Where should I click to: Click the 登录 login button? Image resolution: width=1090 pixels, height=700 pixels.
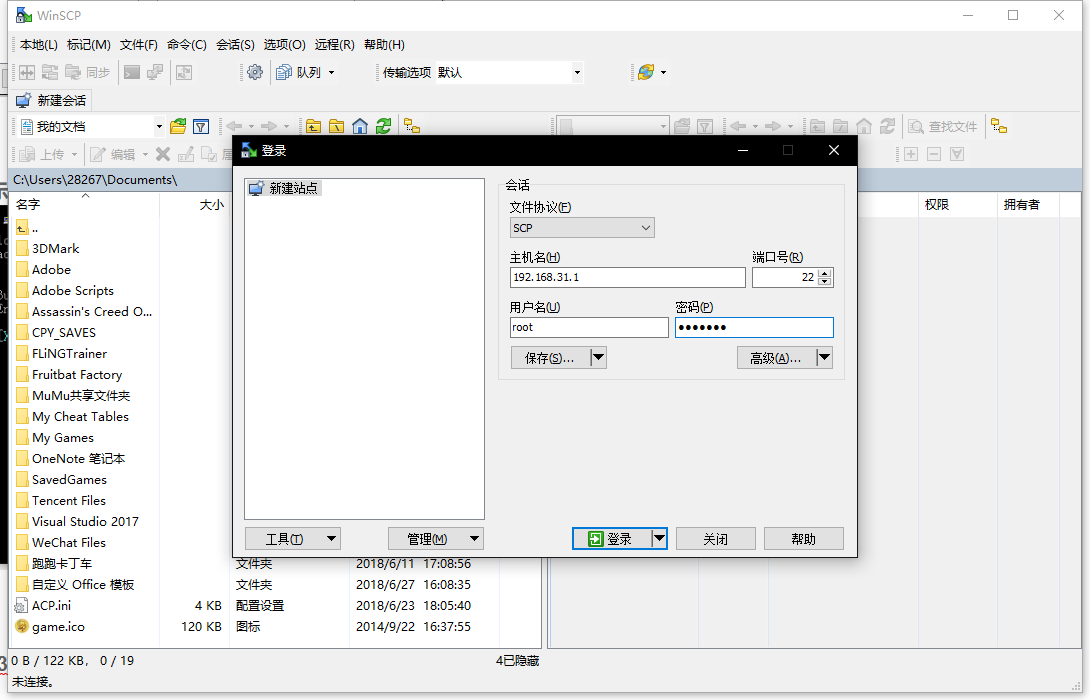[x=611, y=539]
